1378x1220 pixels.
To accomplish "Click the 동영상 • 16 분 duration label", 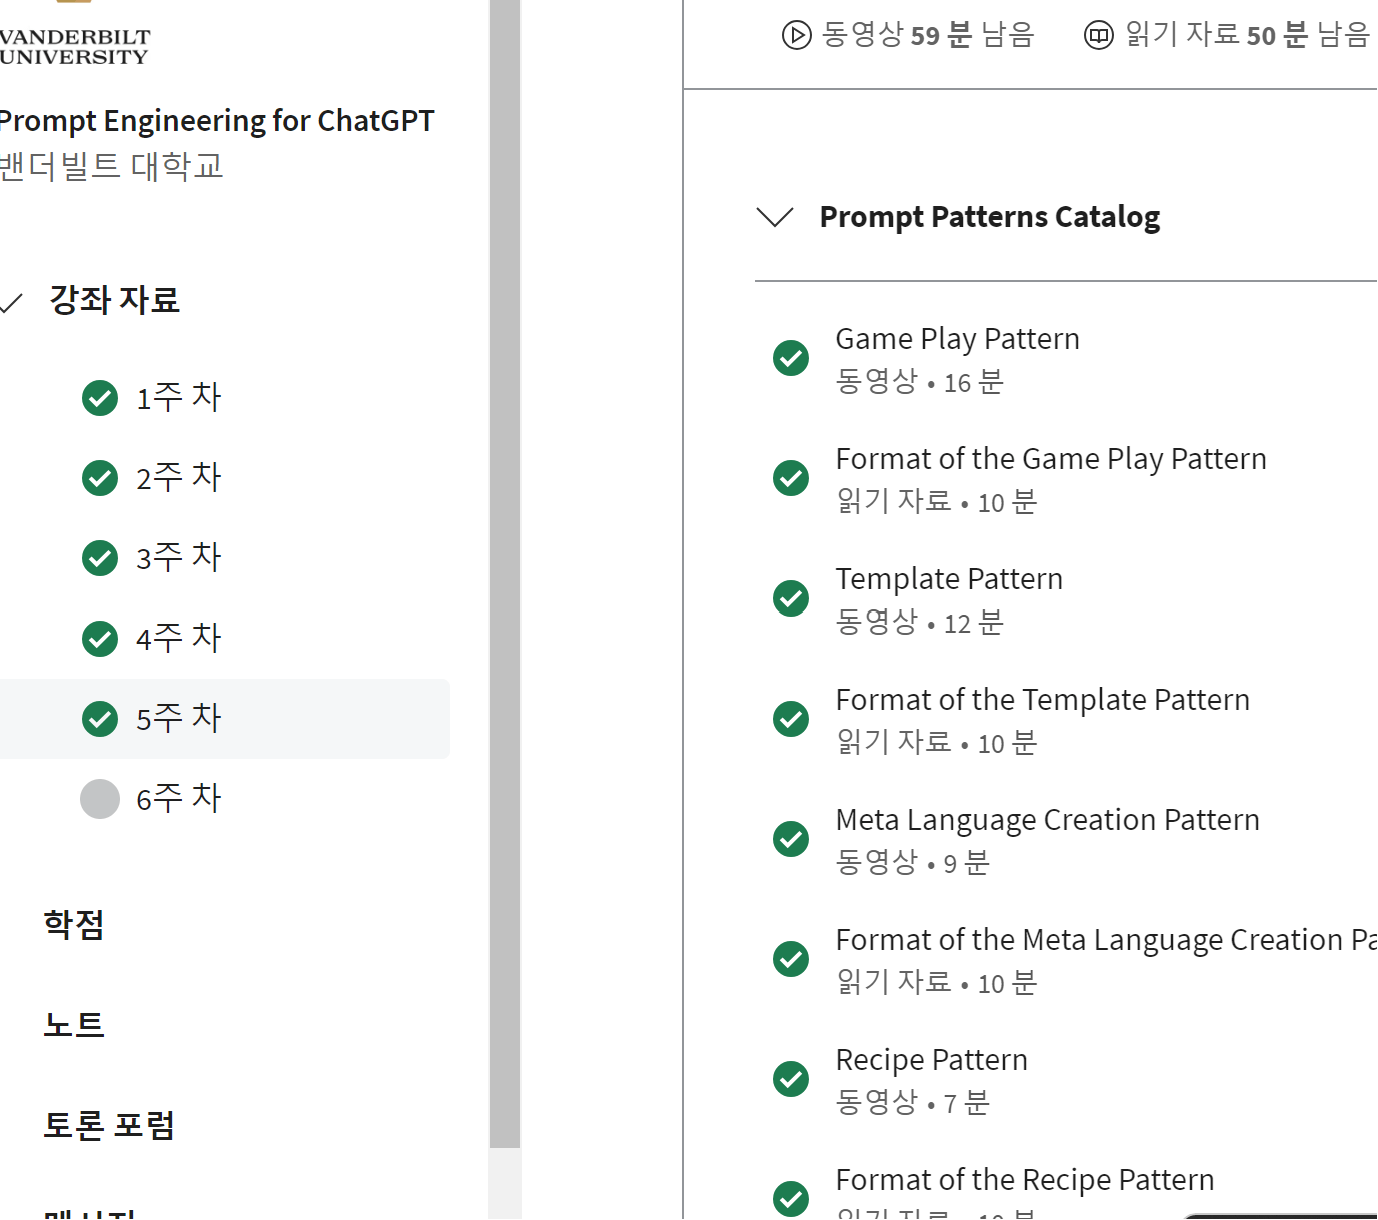I will coord(920,382).
